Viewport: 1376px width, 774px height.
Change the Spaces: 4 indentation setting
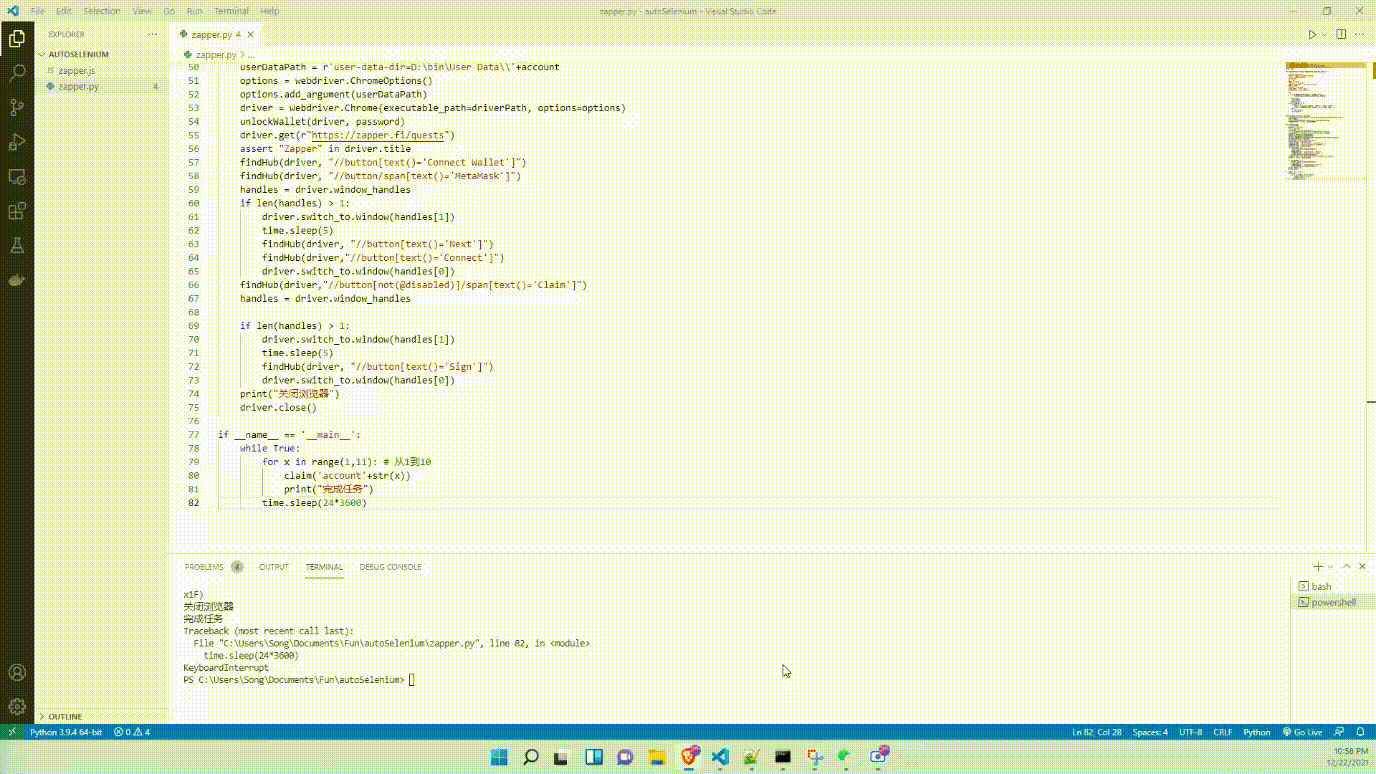pyautogui.click(x=1150, y=732)
